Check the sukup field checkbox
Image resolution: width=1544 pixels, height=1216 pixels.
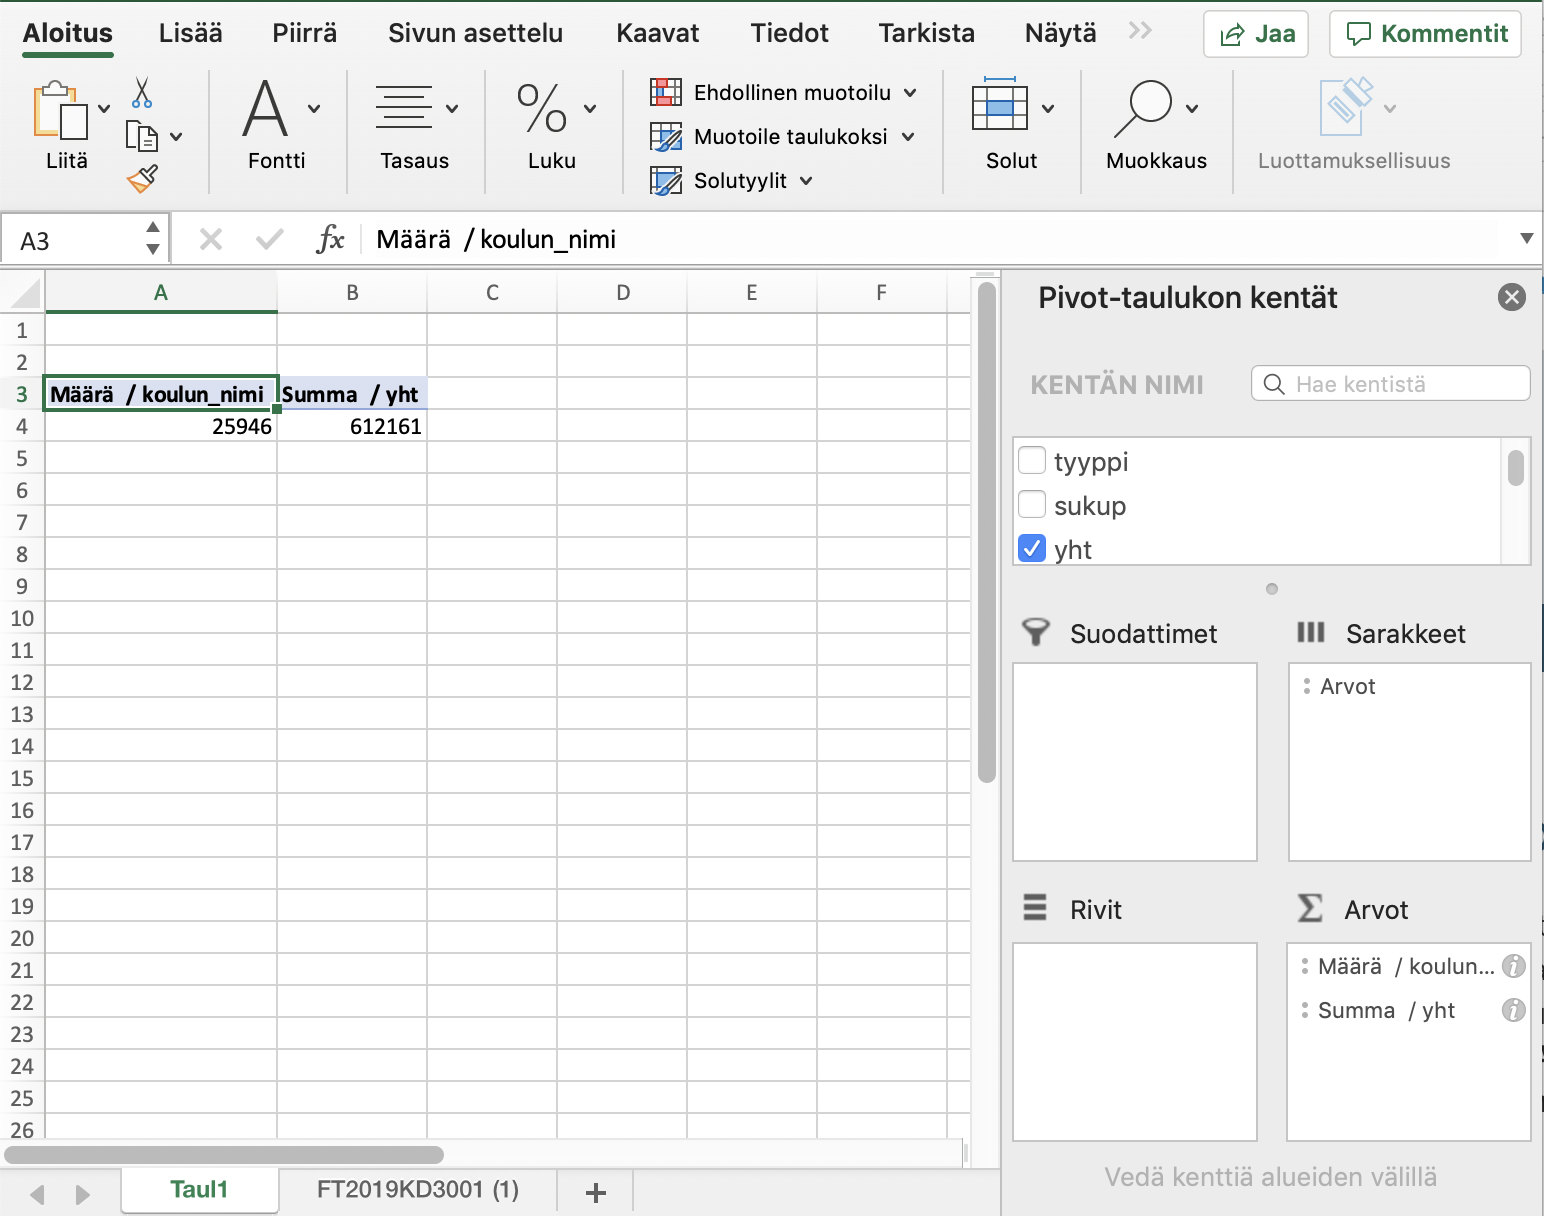pos(1032,505)
